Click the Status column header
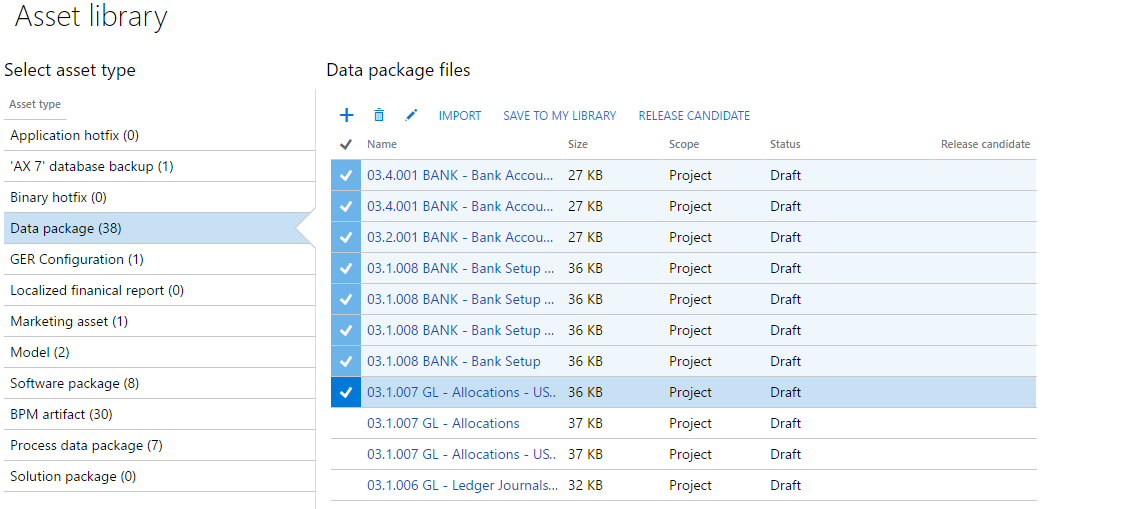Screen dimensions: 1138x509 [x=785, y=145]
